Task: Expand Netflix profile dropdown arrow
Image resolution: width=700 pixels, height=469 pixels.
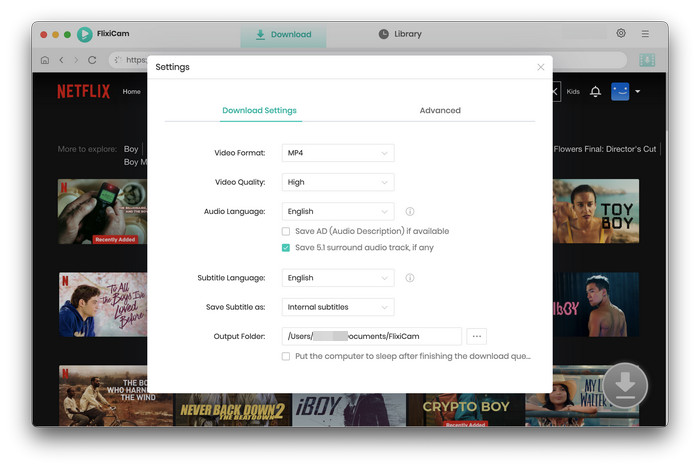Action: [638, 91]
